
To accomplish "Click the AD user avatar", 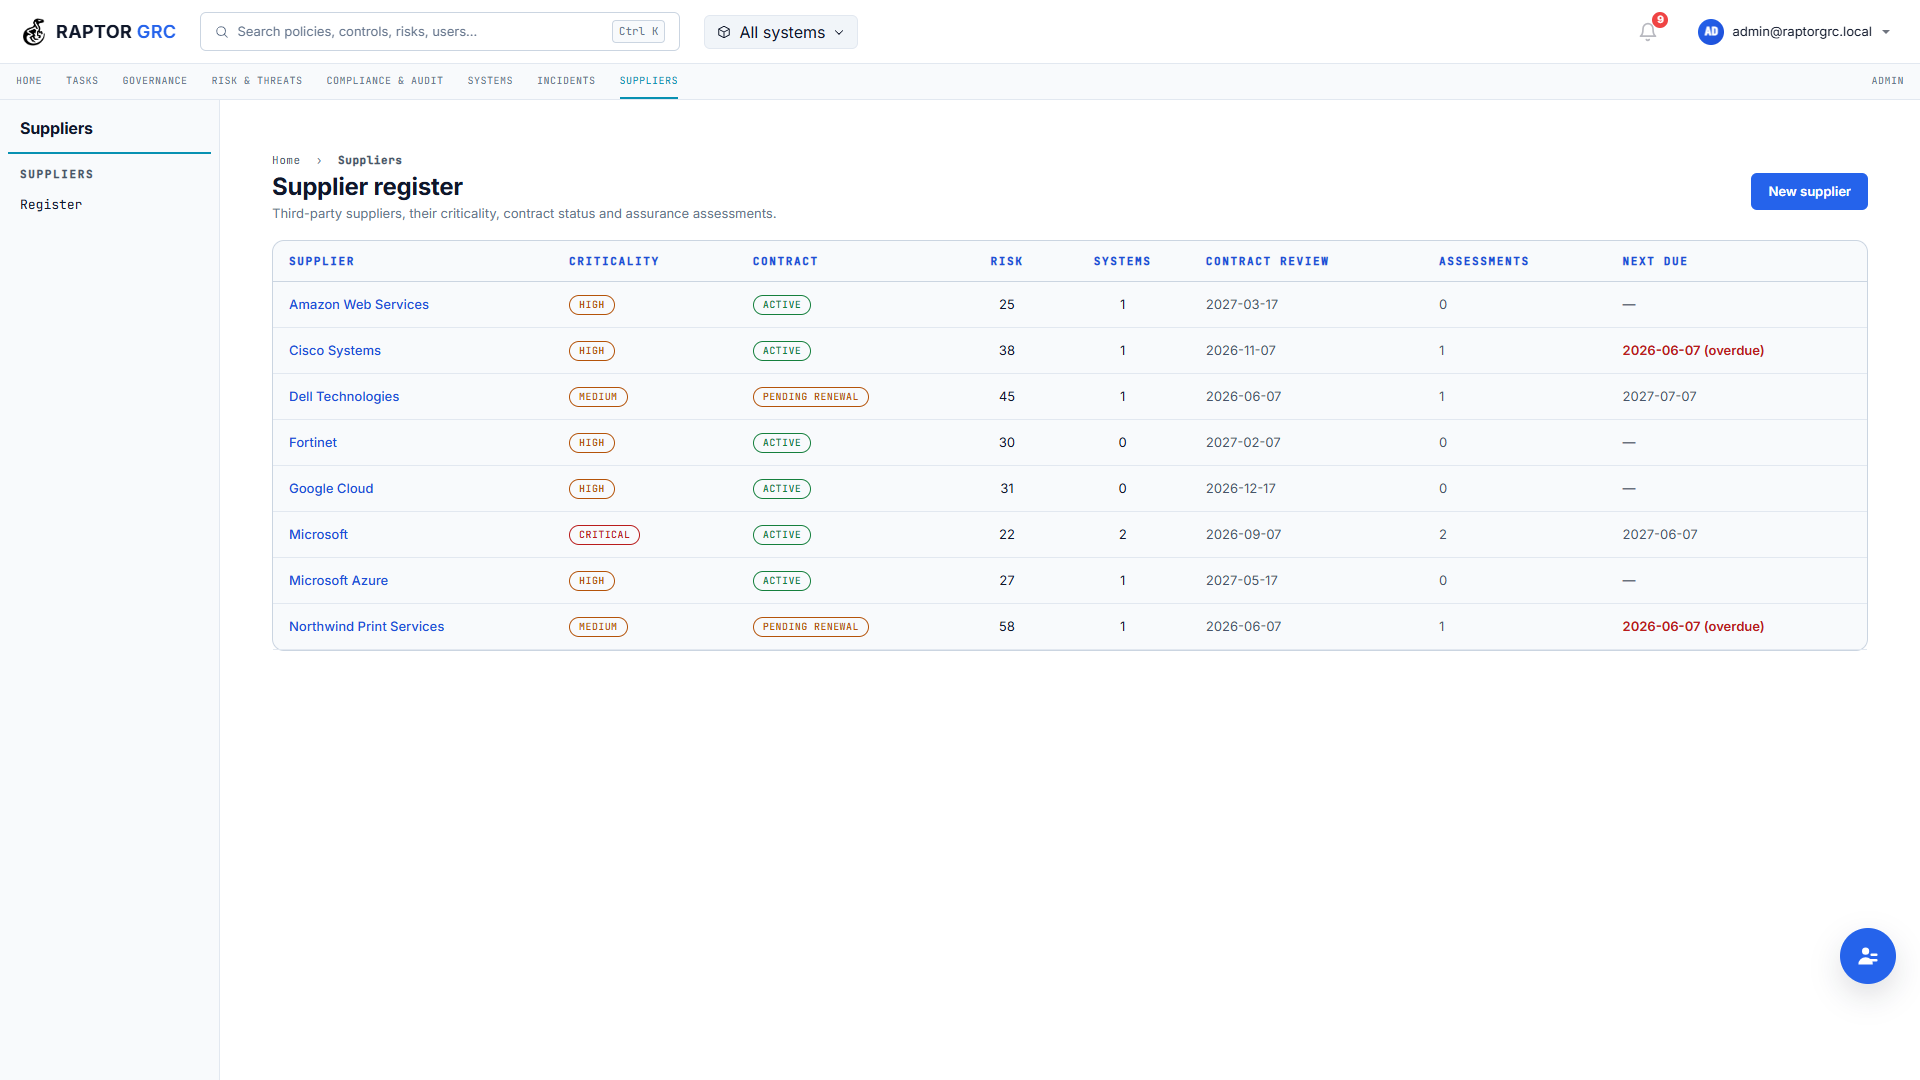I will [x=1711, y=32].
